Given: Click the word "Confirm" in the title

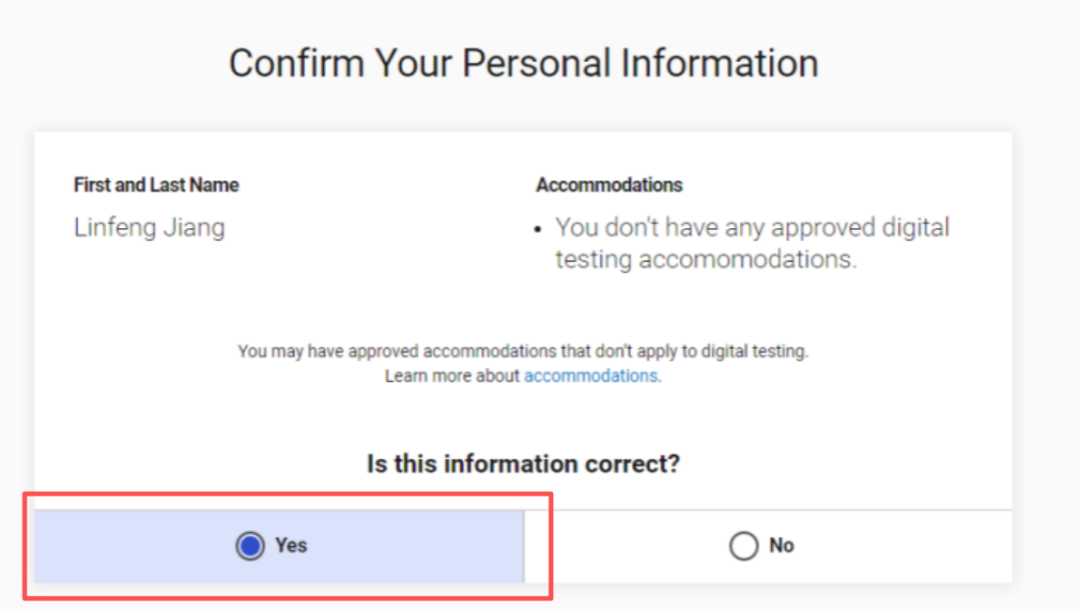Looking at the screenshot, I should tap(296, 63).
